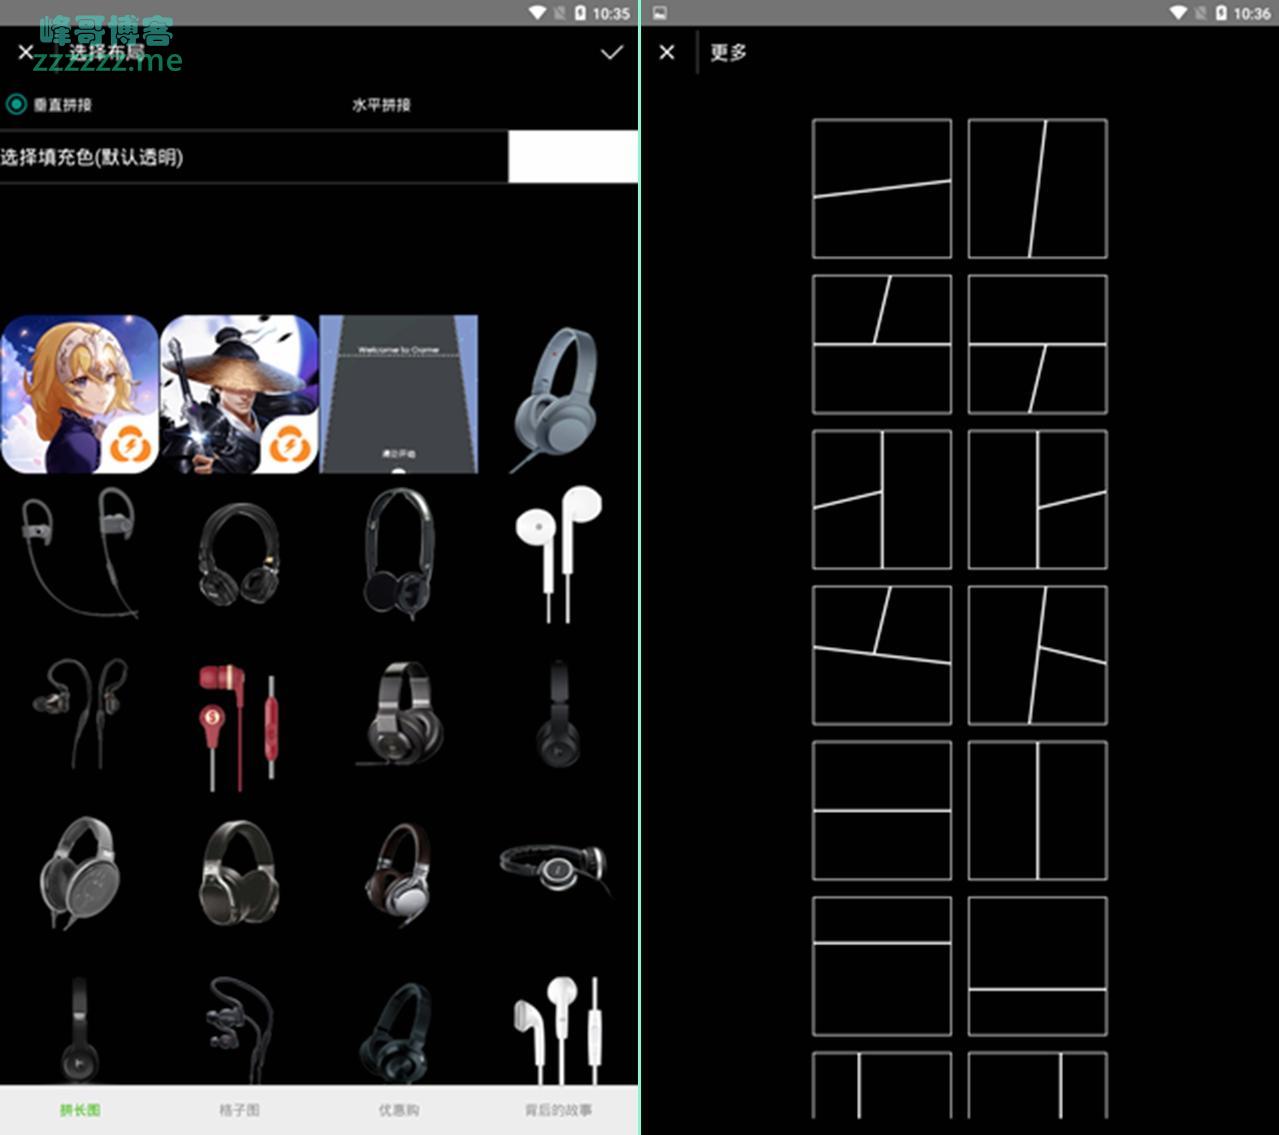Pick the white earbuds without inline remote
This screenshot has height=1135, width=1279.
pyautogui.click(x=558, y=554)
